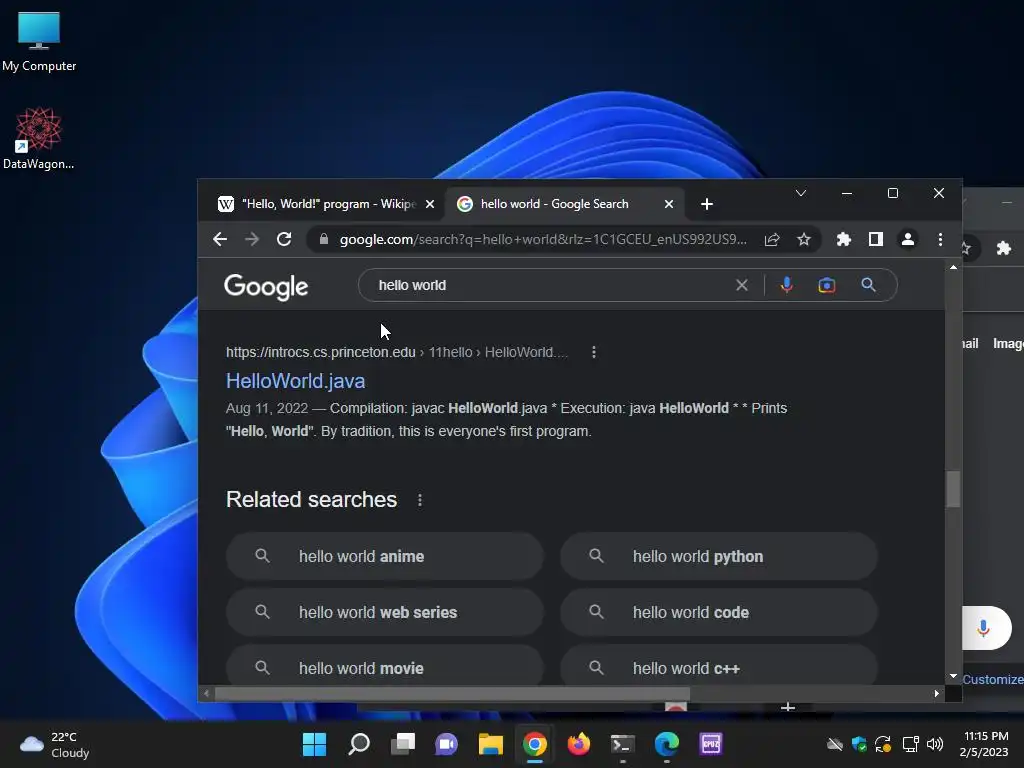Click the address bar URL
The image size is (1024, 768).
pyautogui.click(x=543, y=240)
